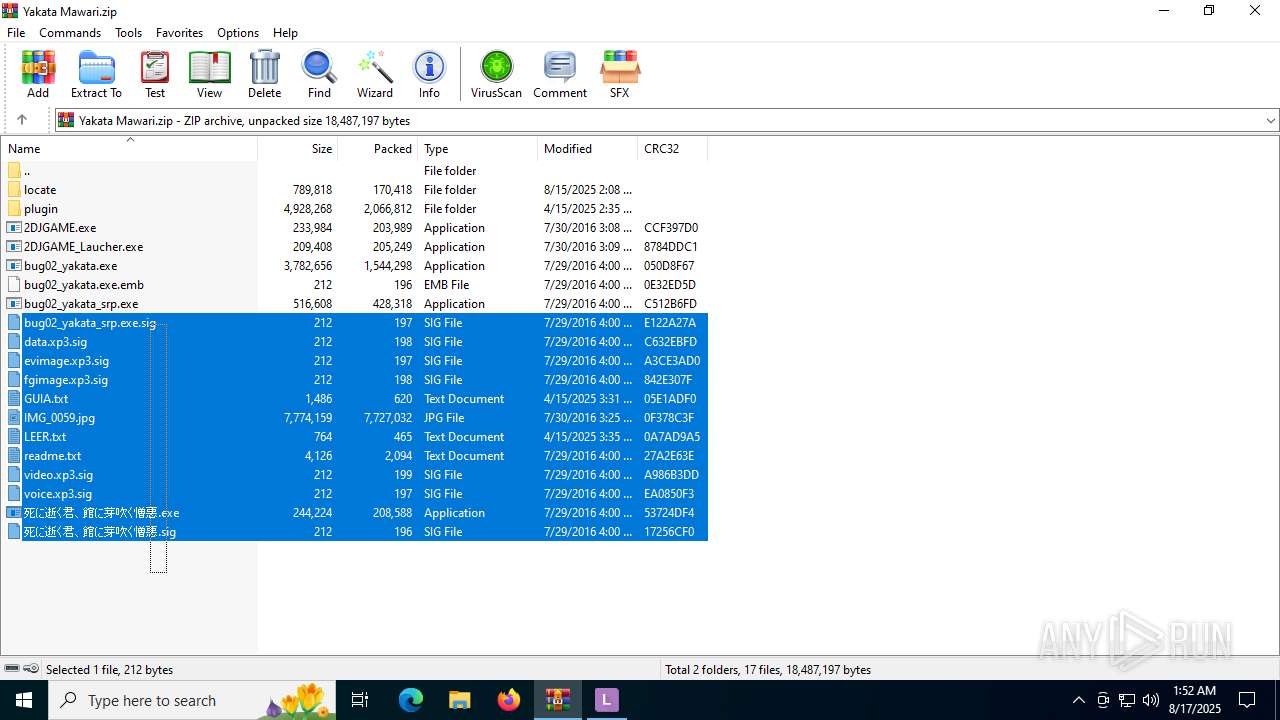Click the bug02_yakata.exe.emb file icon
Image resolution: width=1280 pixels, height=720 pixels.
(x=14, y=285)
